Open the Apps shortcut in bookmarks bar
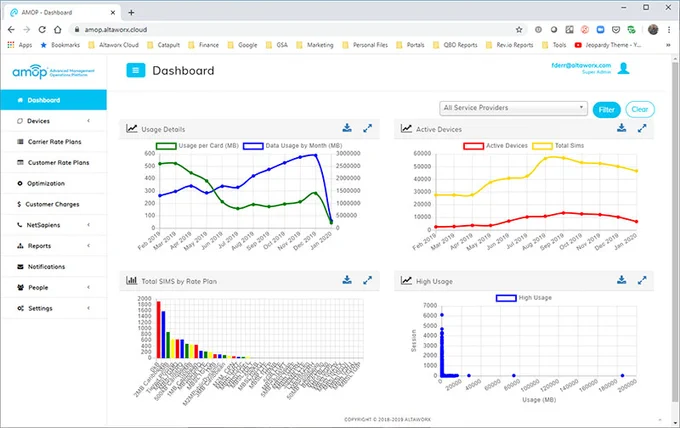 [20, 45]
